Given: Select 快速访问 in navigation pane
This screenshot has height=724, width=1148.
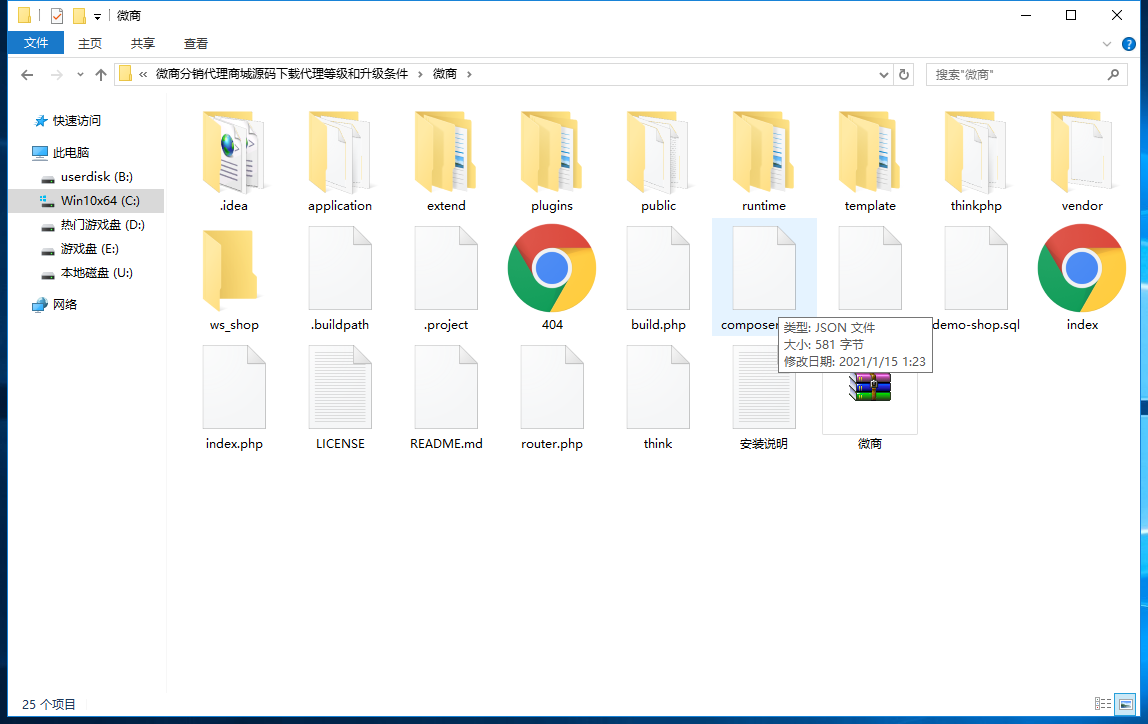Looking at the screenshot, I should (77, 121).
